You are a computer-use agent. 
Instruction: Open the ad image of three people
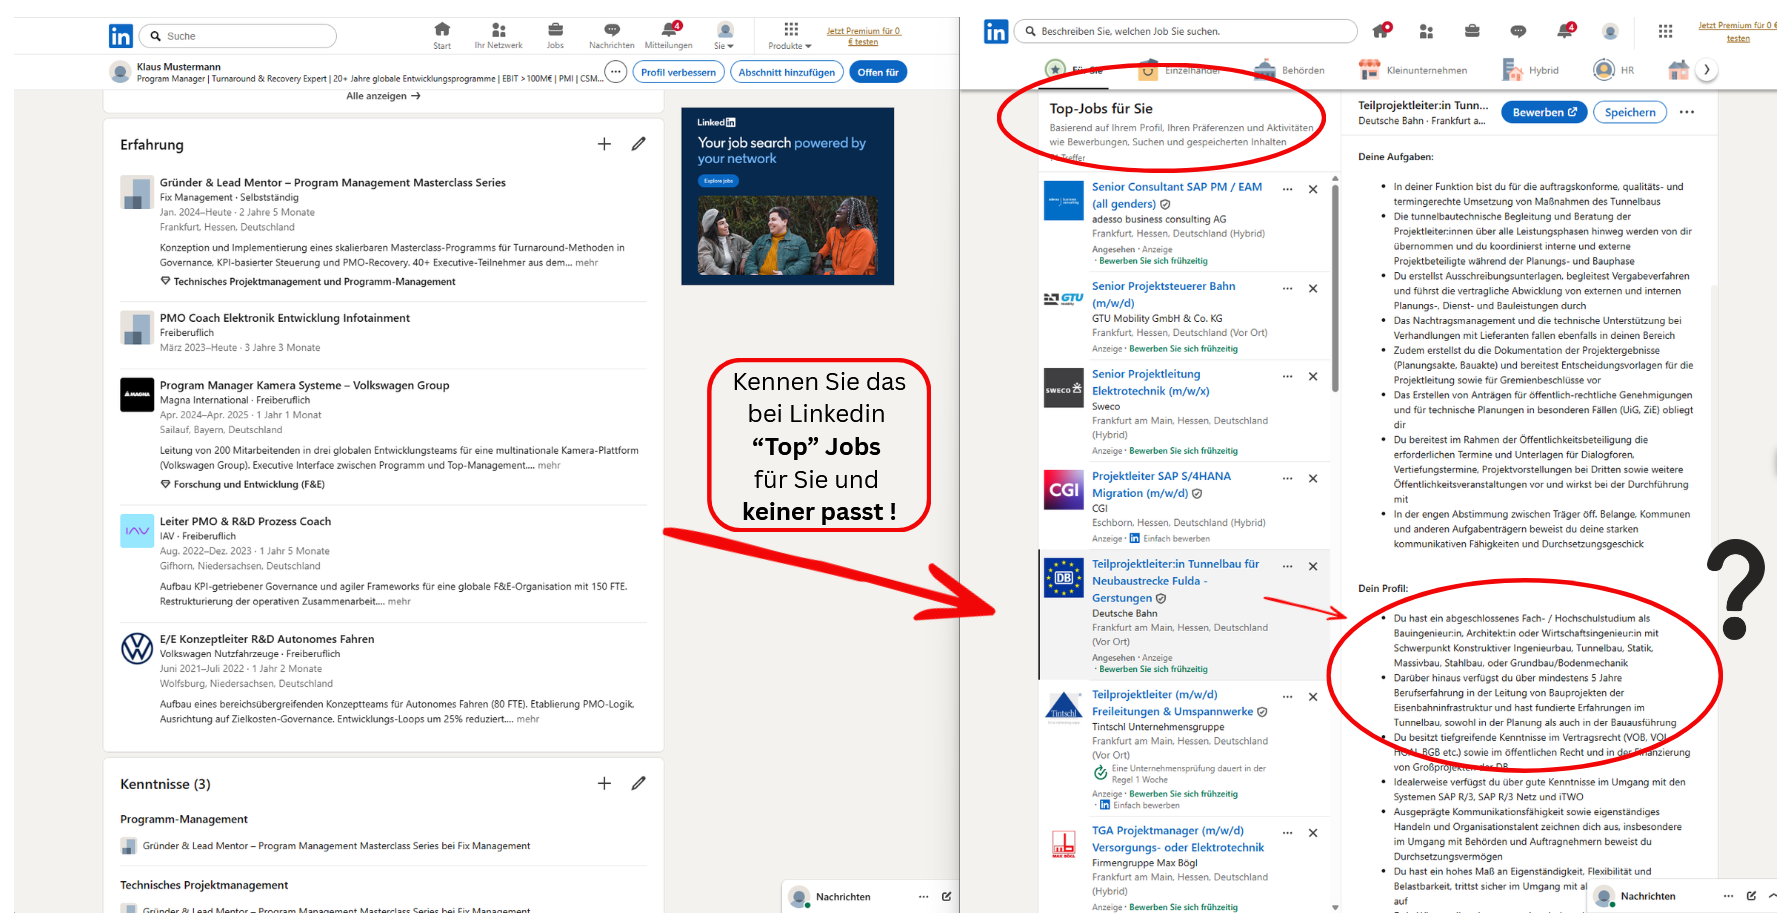tap(787, 235)
